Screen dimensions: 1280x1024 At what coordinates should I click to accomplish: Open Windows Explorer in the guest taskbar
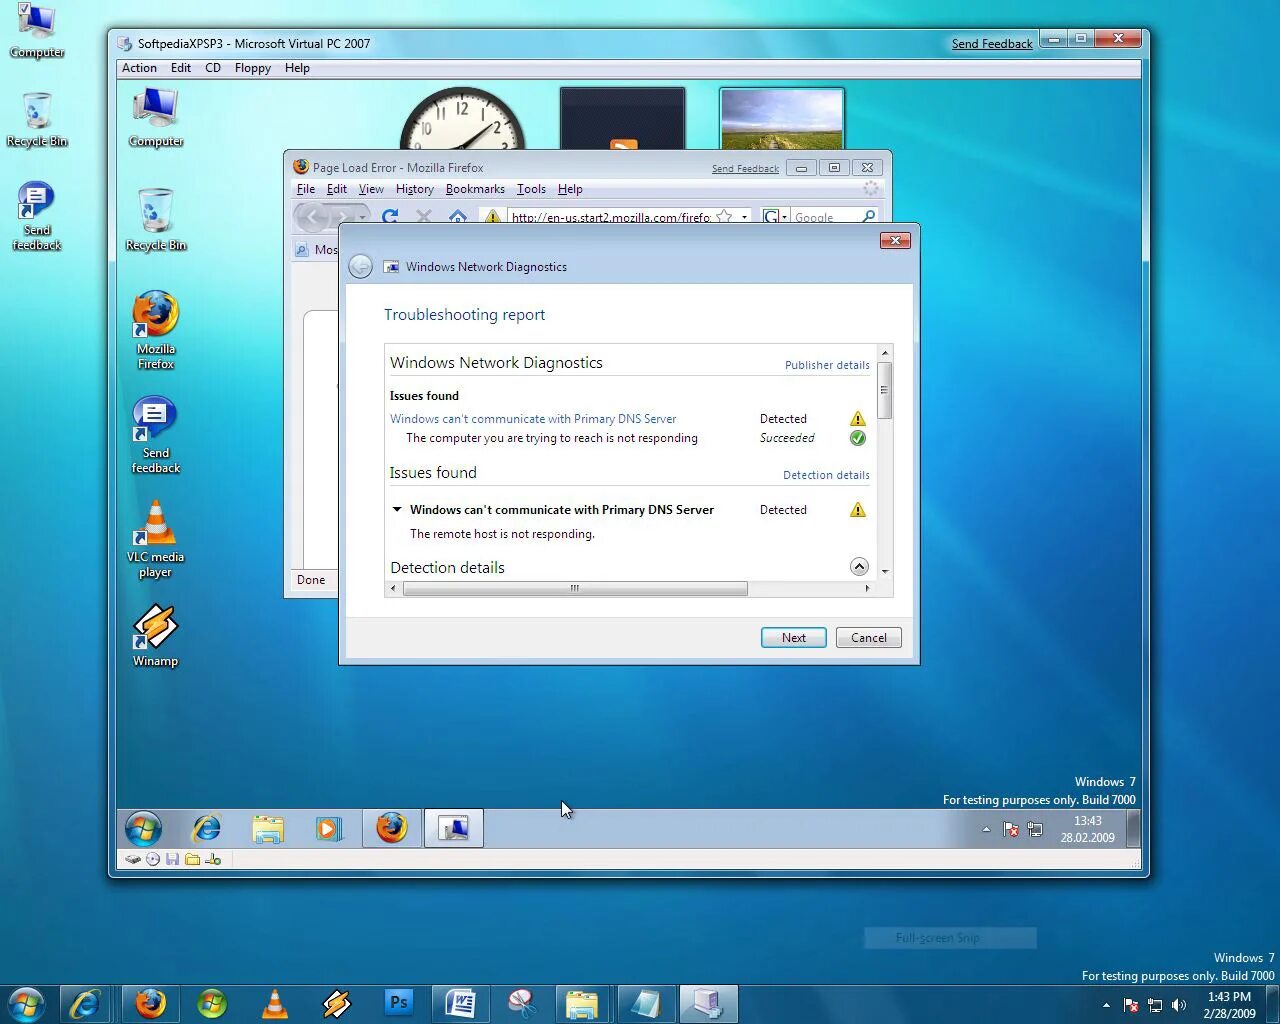pos(268,828)
